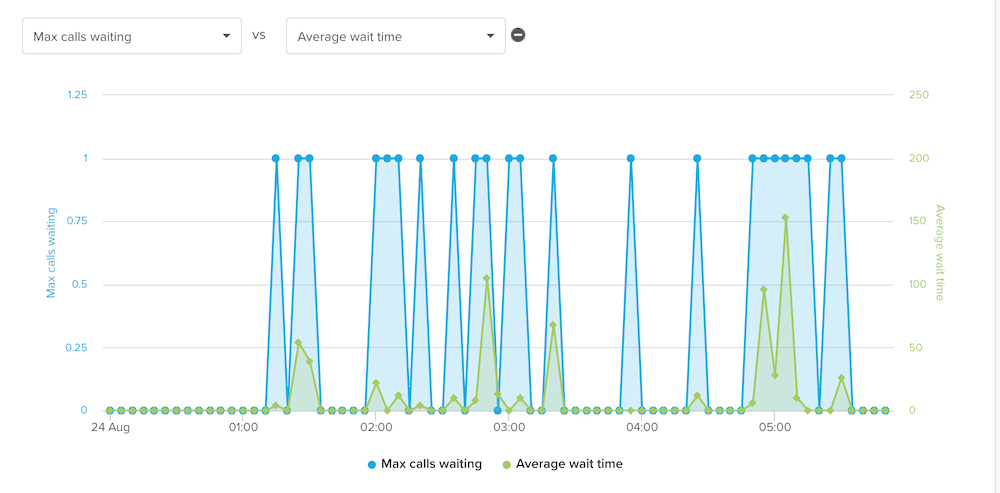Viewport: 1000px width, 493px height.
Task: Click the 02:00 x-axis label
Action: pos(376,427)
